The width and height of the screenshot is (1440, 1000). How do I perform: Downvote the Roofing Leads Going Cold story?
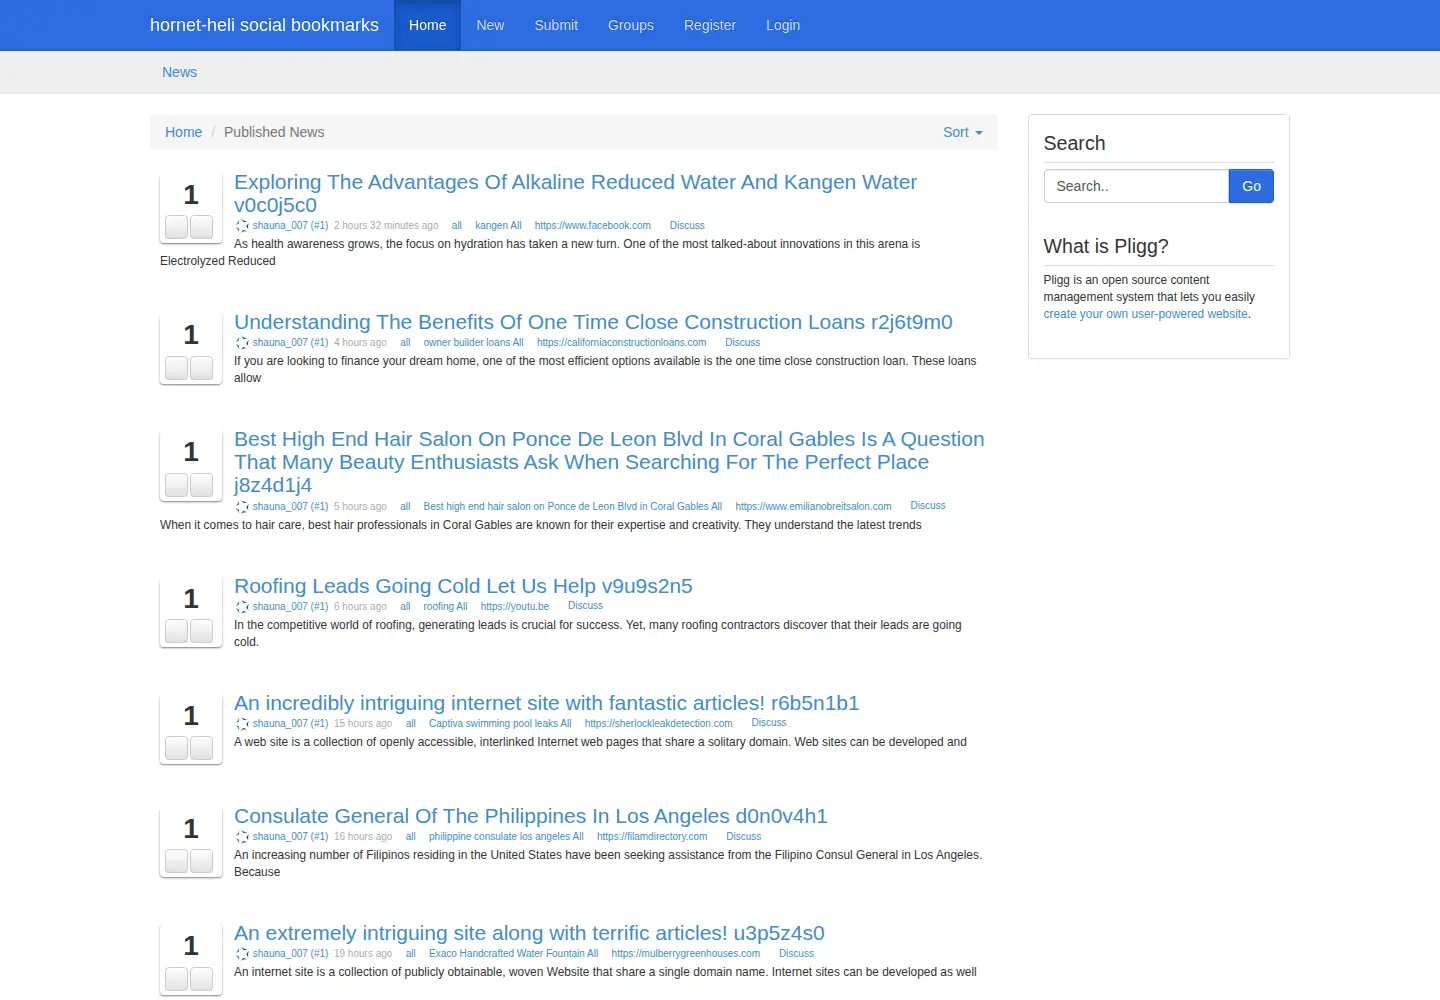(202, 631)
